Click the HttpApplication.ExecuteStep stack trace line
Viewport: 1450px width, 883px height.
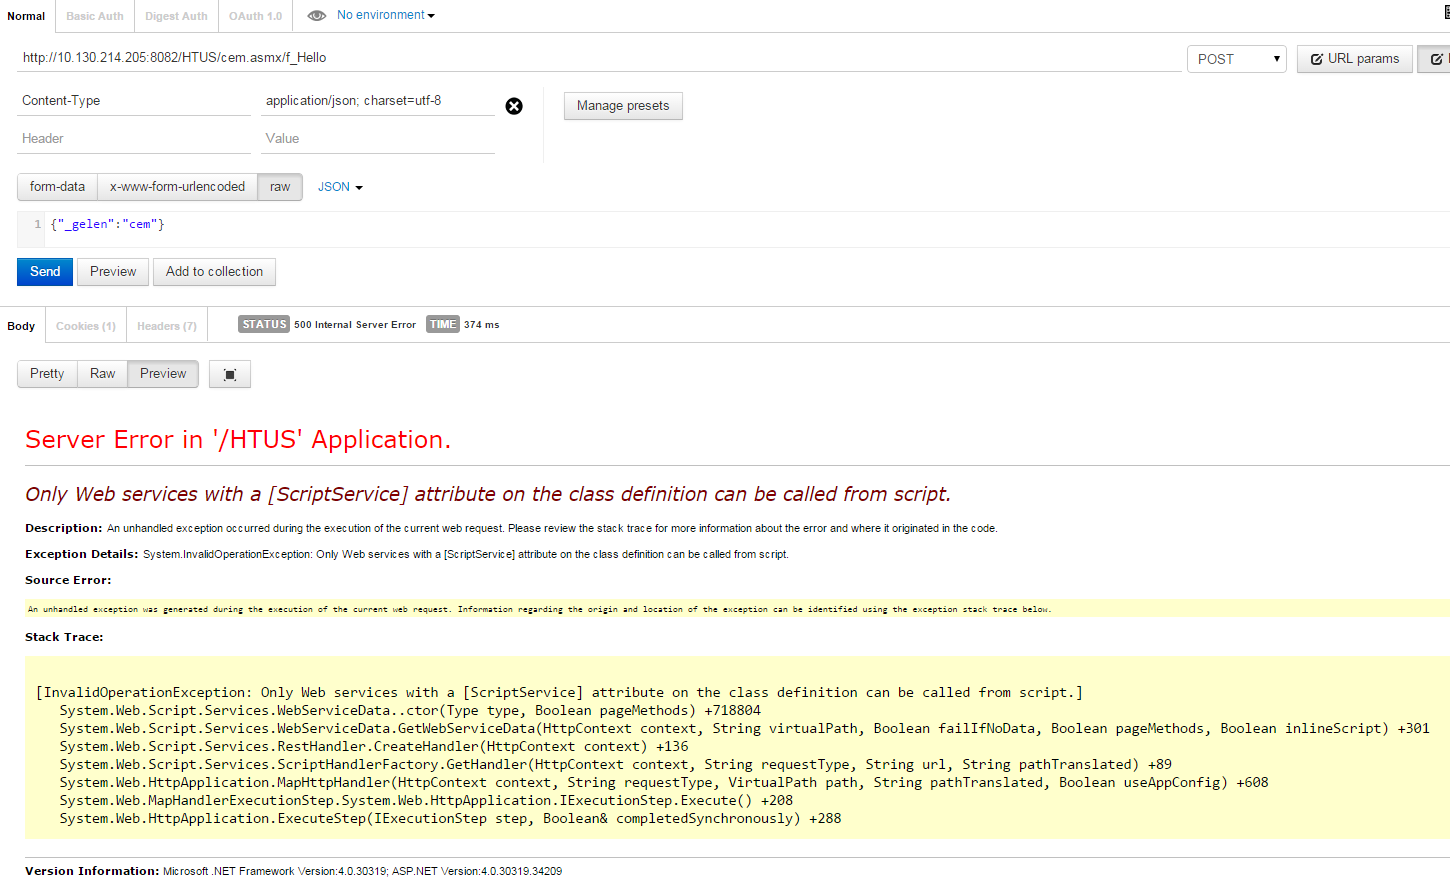point(450,818)
